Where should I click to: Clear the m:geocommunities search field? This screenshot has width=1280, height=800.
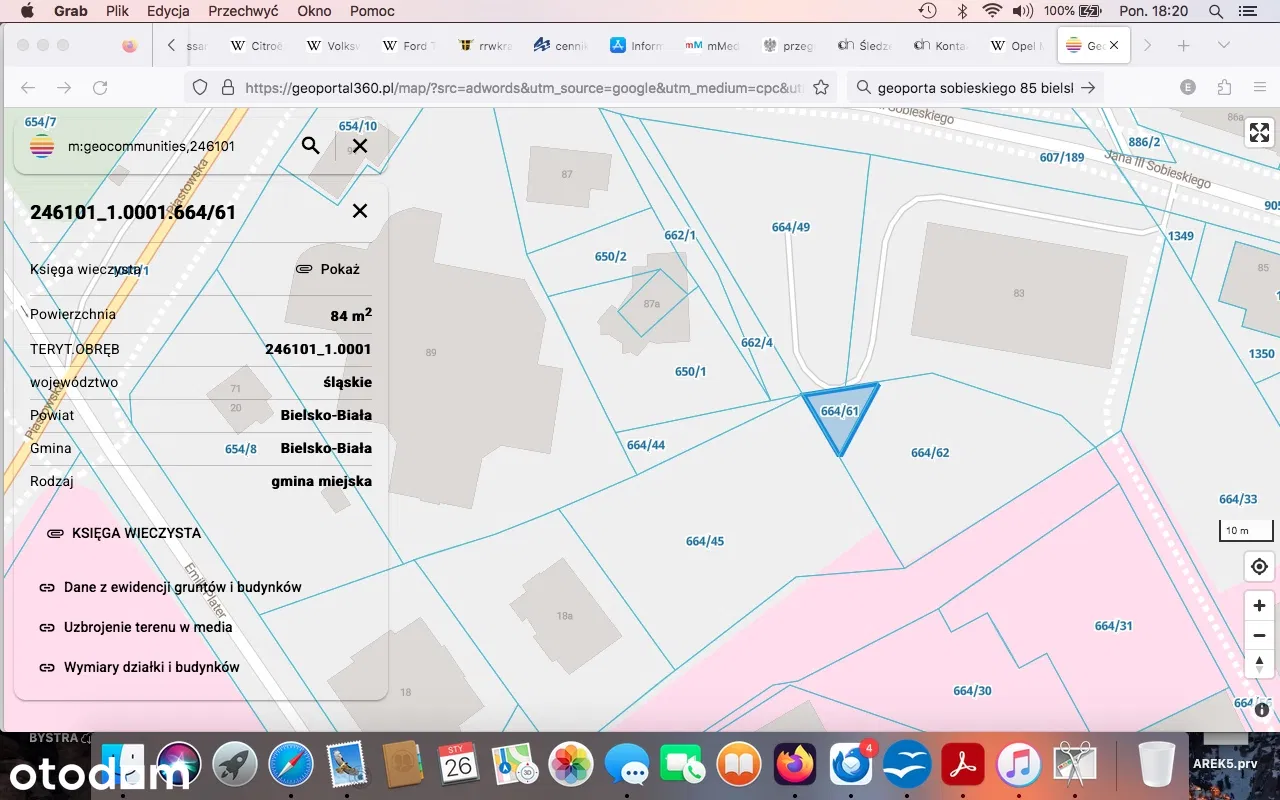[360, 146]
